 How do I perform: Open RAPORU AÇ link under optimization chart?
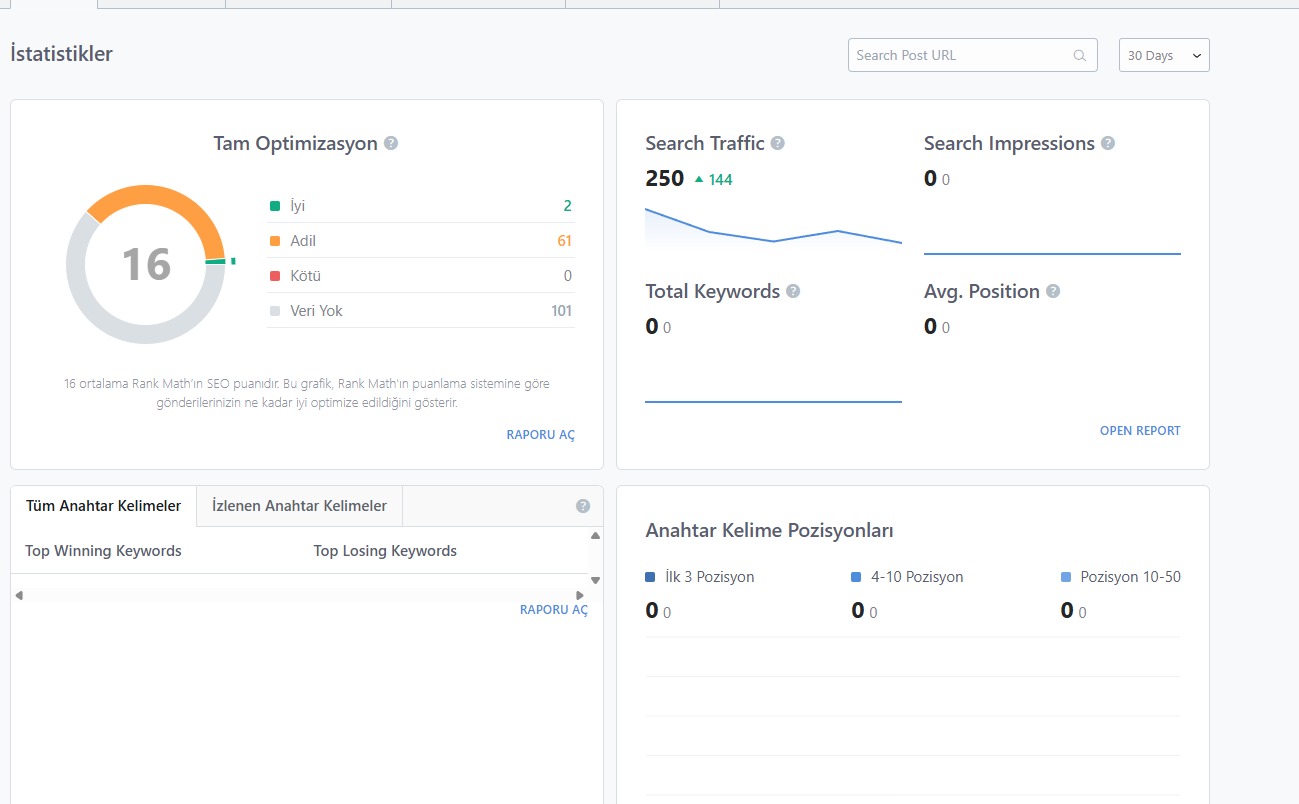pyautogui.click(x=540, y=435)
